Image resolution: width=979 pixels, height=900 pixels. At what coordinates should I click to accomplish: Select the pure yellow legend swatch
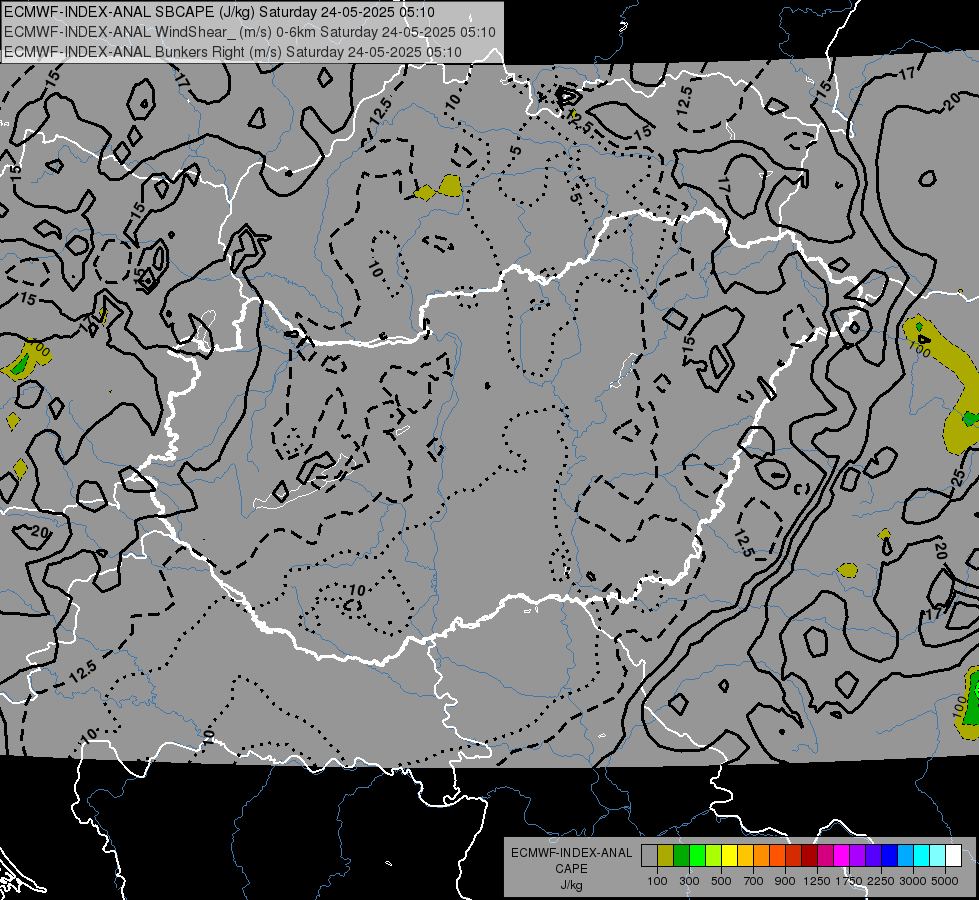click(x=729, y=855)
